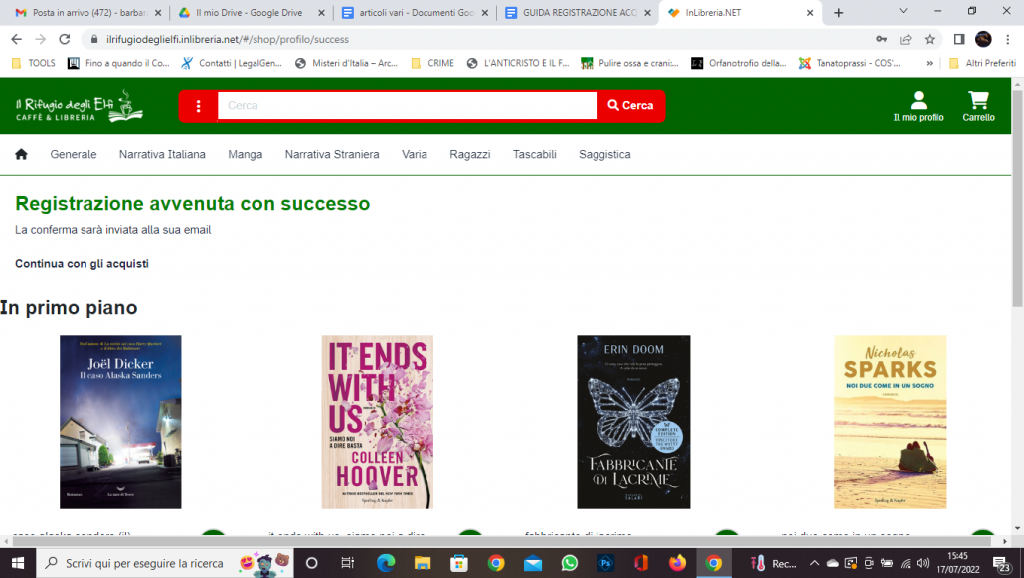
Task: Open the share page icon in address bar
Action: [x=906, y=39]
